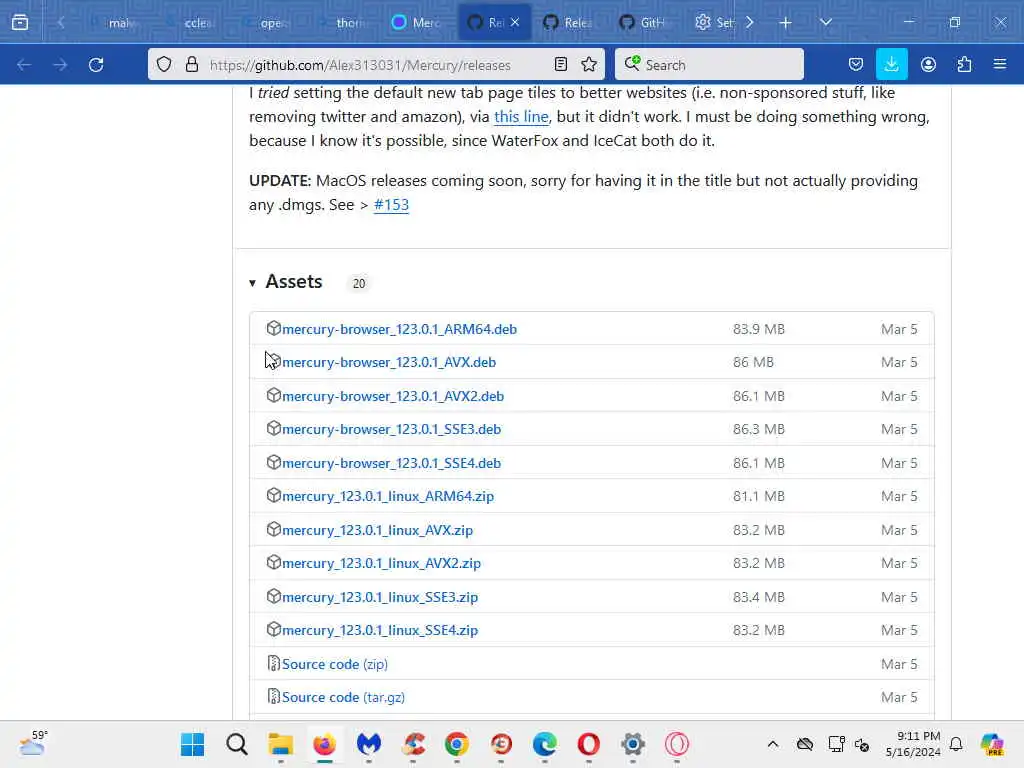Switch to the inactive Releases GitHub tab
The width and height of the screenshot is (1024, 768).
(x=569, y=22)
